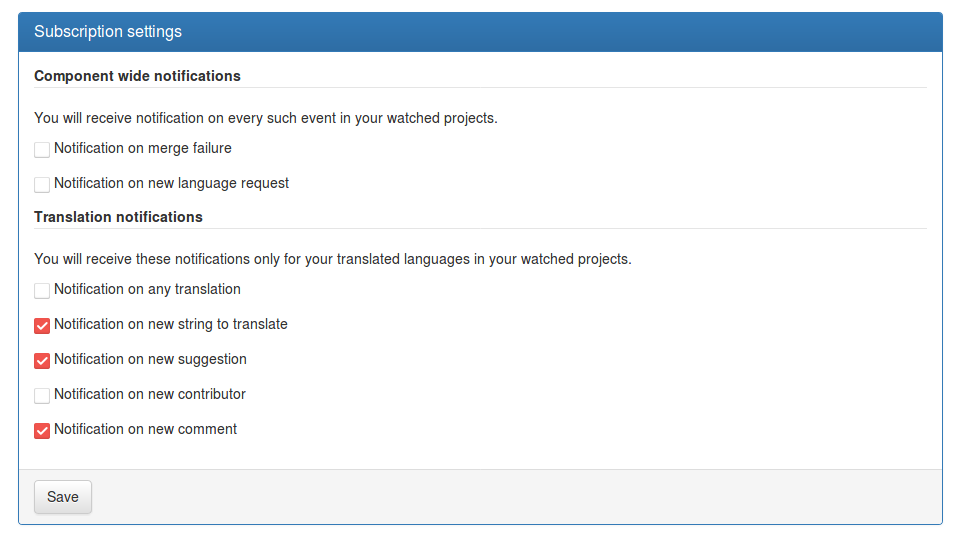The image size is (955, 546).
Task: Click the 'Notification on merge failure' label text
Action: point(143,148)
